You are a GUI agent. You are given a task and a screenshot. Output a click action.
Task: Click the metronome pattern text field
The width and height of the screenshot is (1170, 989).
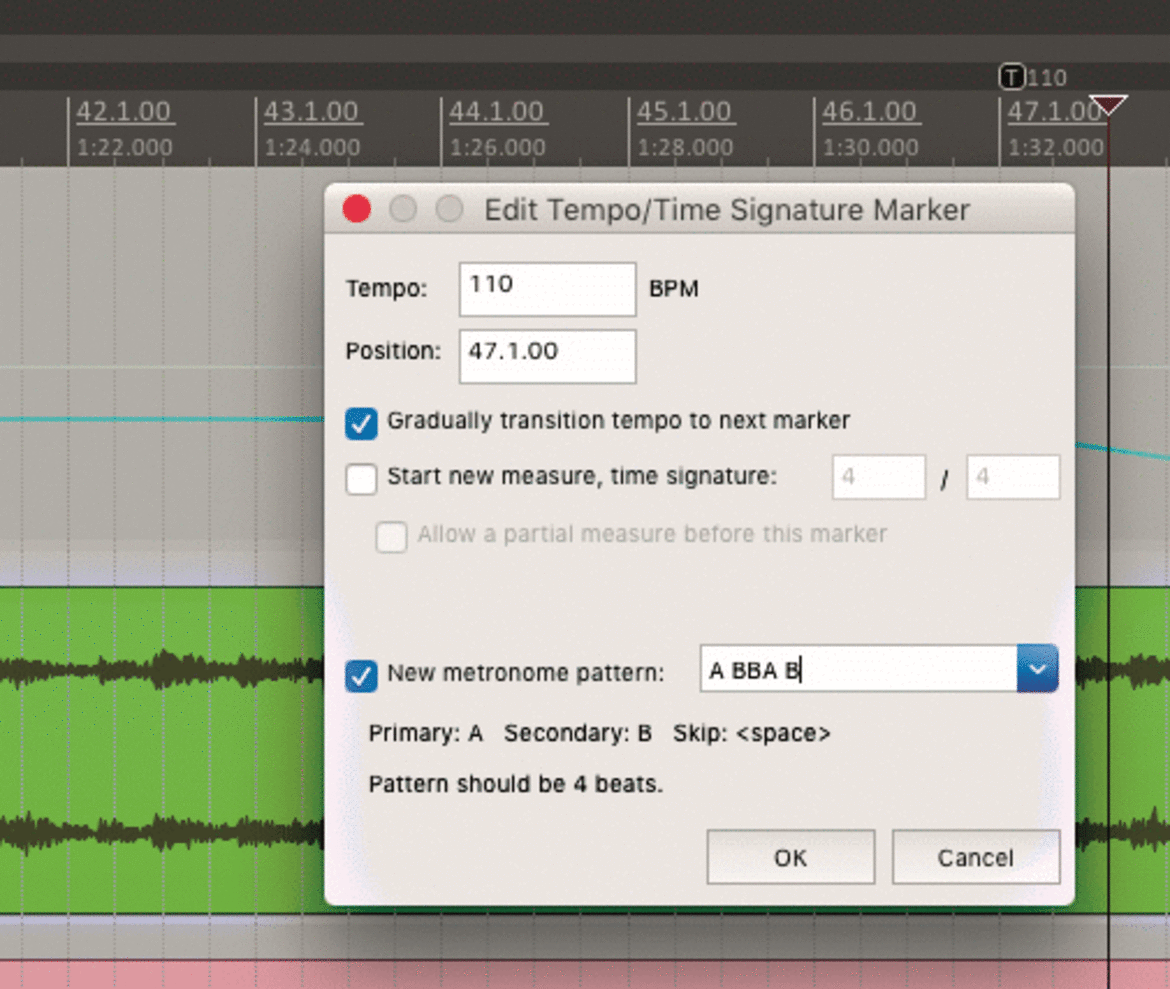tap(858, 669)
